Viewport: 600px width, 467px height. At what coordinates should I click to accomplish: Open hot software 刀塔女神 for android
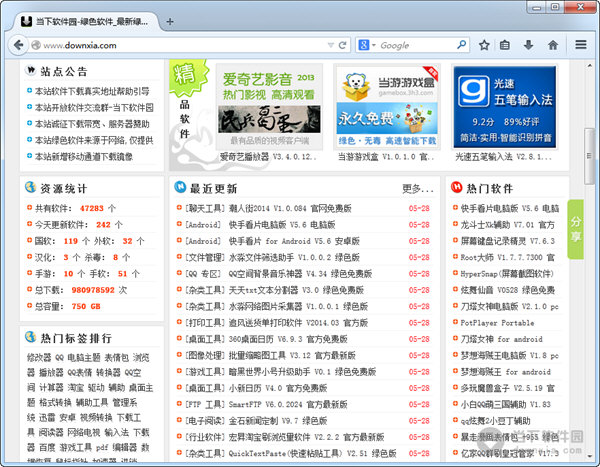tap(501, 339)
